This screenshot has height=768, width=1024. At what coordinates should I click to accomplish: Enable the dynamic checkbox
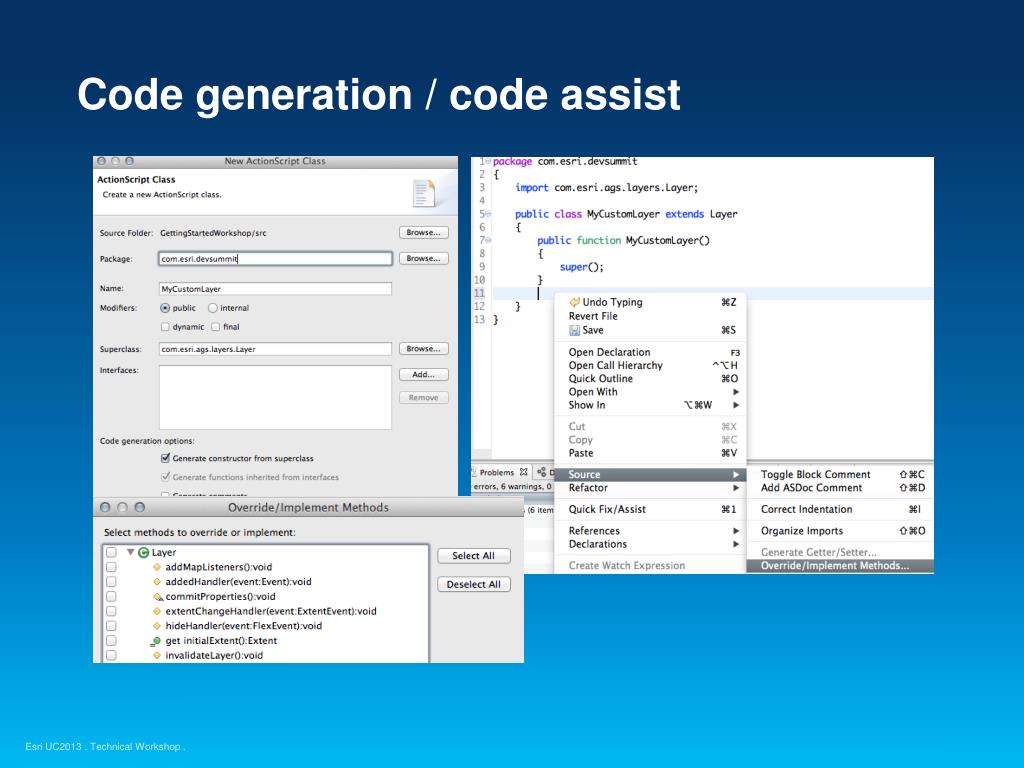tap(165, 327)
